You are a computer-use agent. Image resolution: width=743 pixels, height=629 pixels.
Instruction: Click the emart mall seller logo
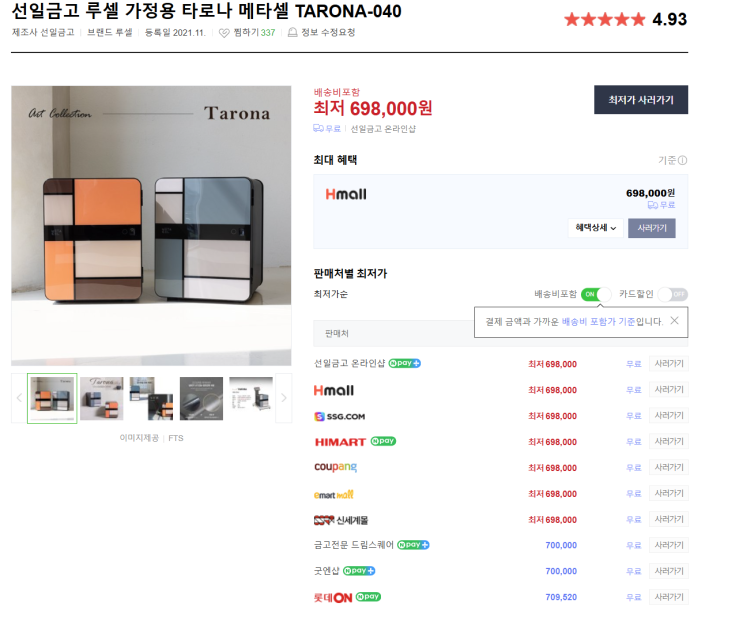(x=334, y=494)
